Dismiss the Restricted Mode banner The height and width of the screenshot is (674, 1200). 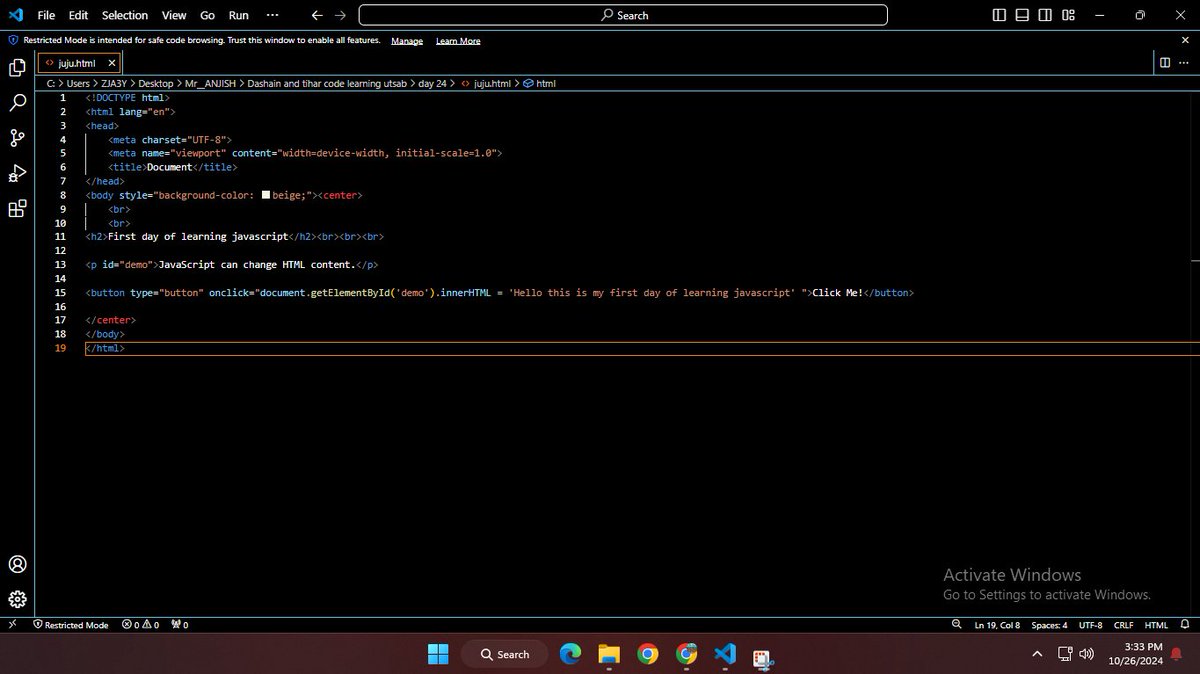1185,40
